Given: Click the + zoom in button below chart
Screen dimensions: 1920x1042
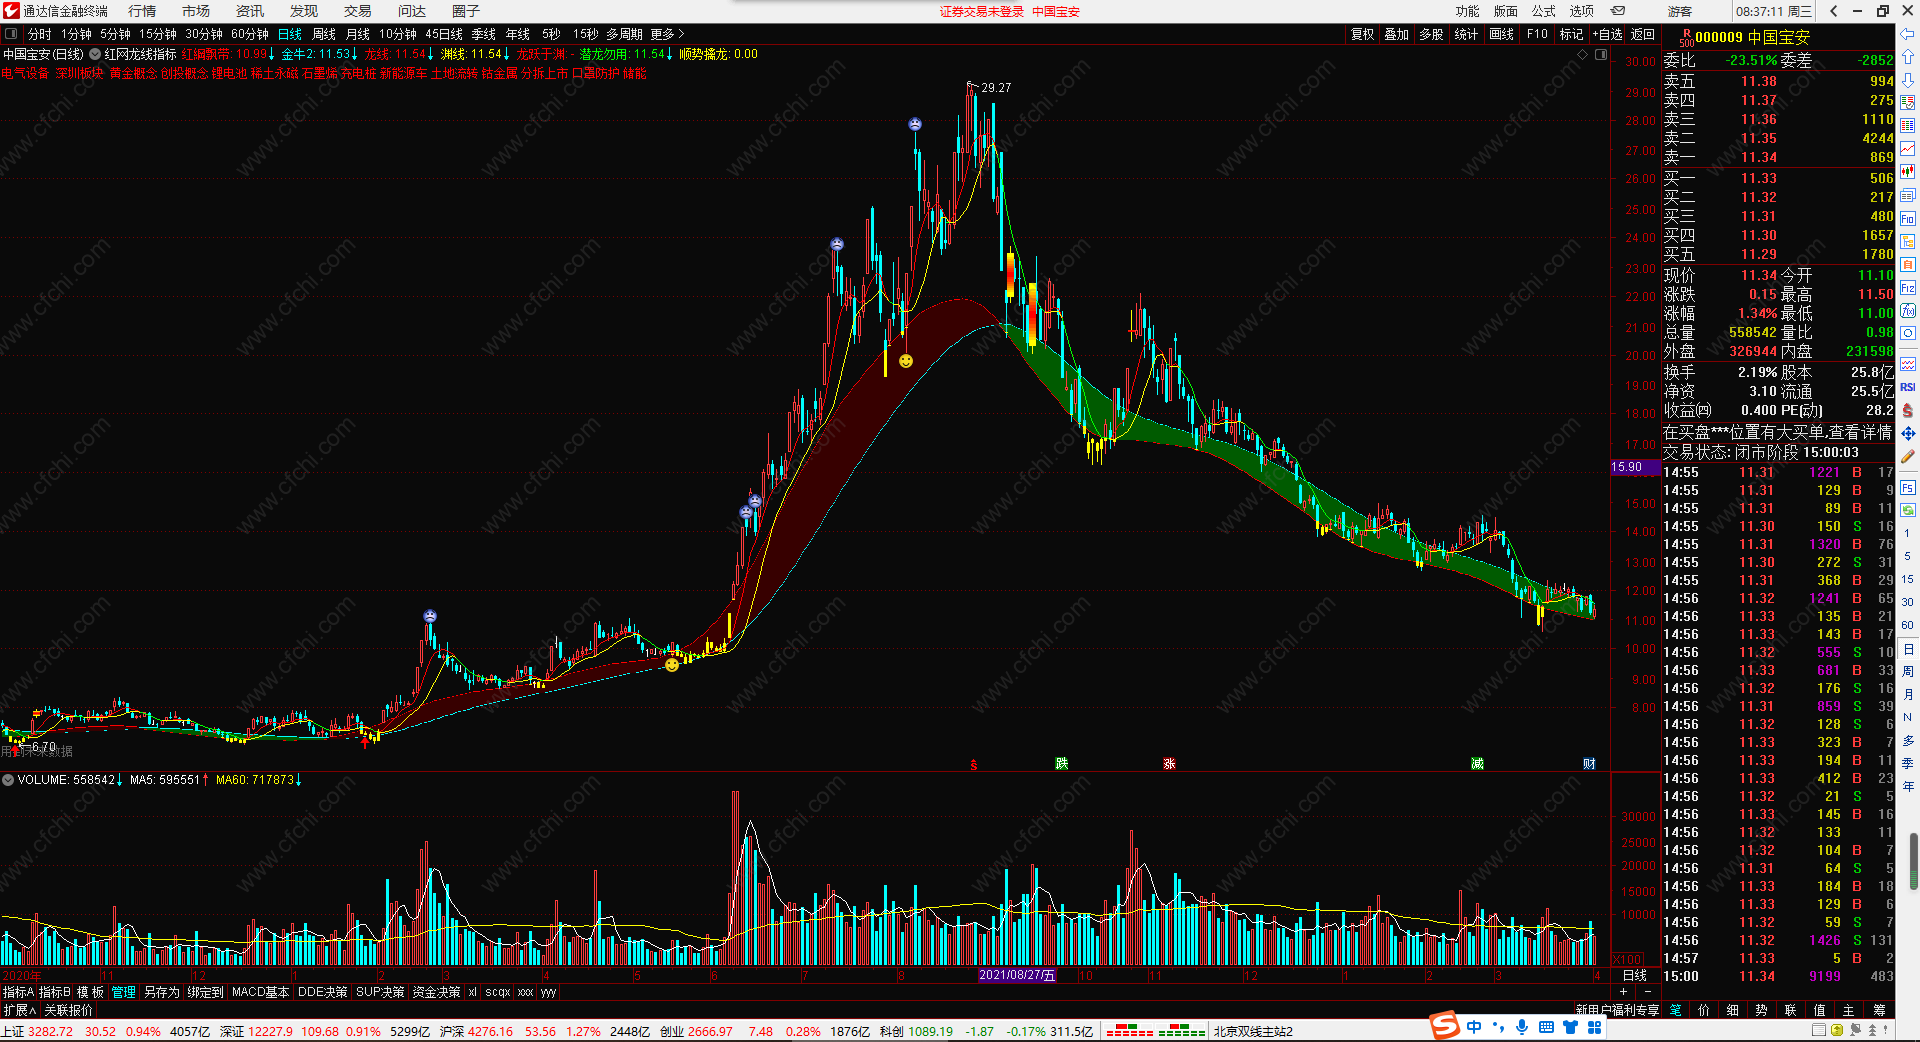Looking at the screenshot, I should 1623,992.
